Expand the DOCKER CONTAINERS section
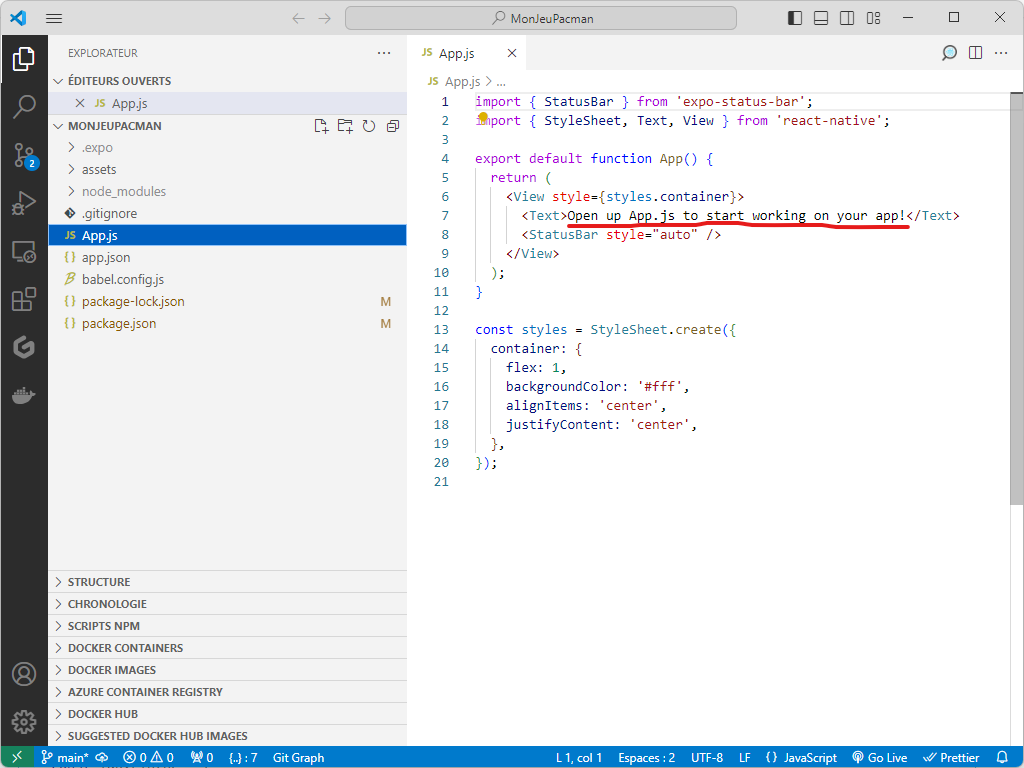The height and width of the screenshot is (768, 1024). pyautogui.click(x=125, y=648)
